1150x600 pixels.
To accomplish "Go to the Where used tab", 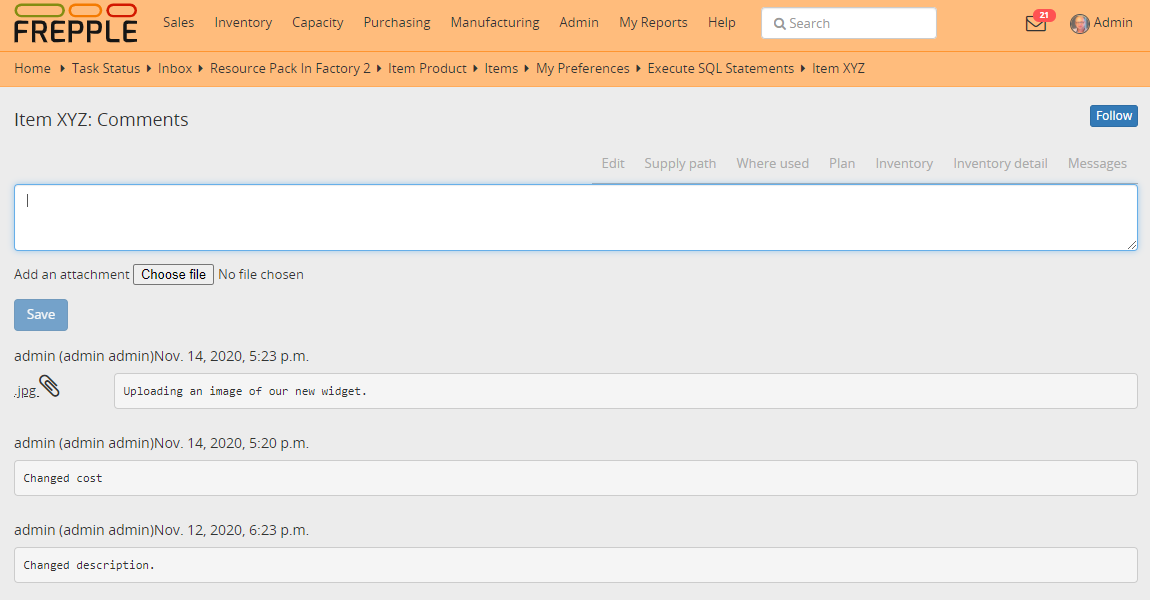I will (772, 163).
